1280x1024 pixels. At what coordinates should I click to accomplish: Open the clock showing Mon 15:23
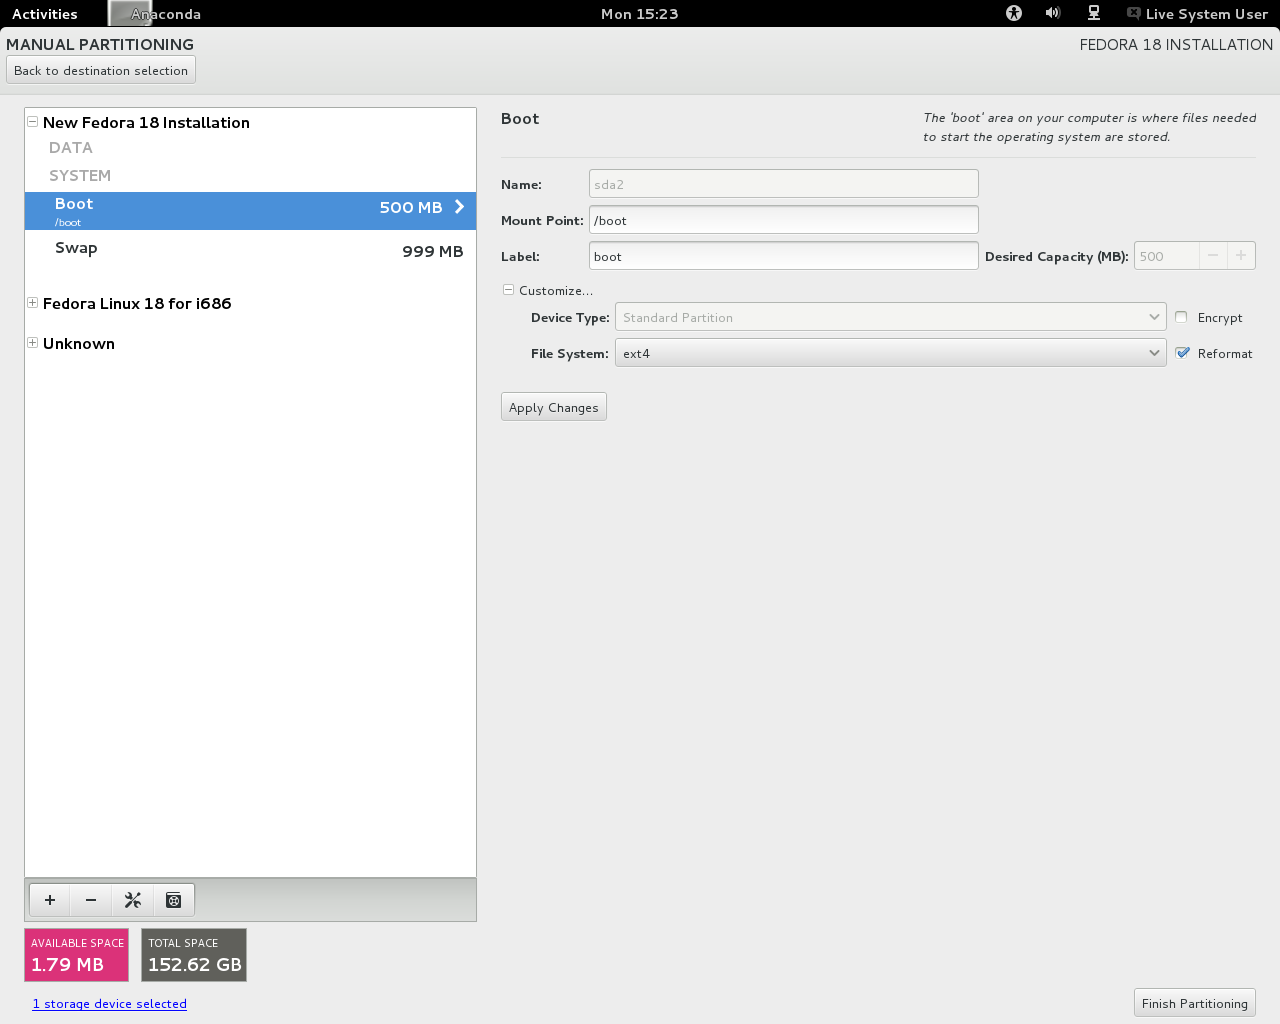640,14
